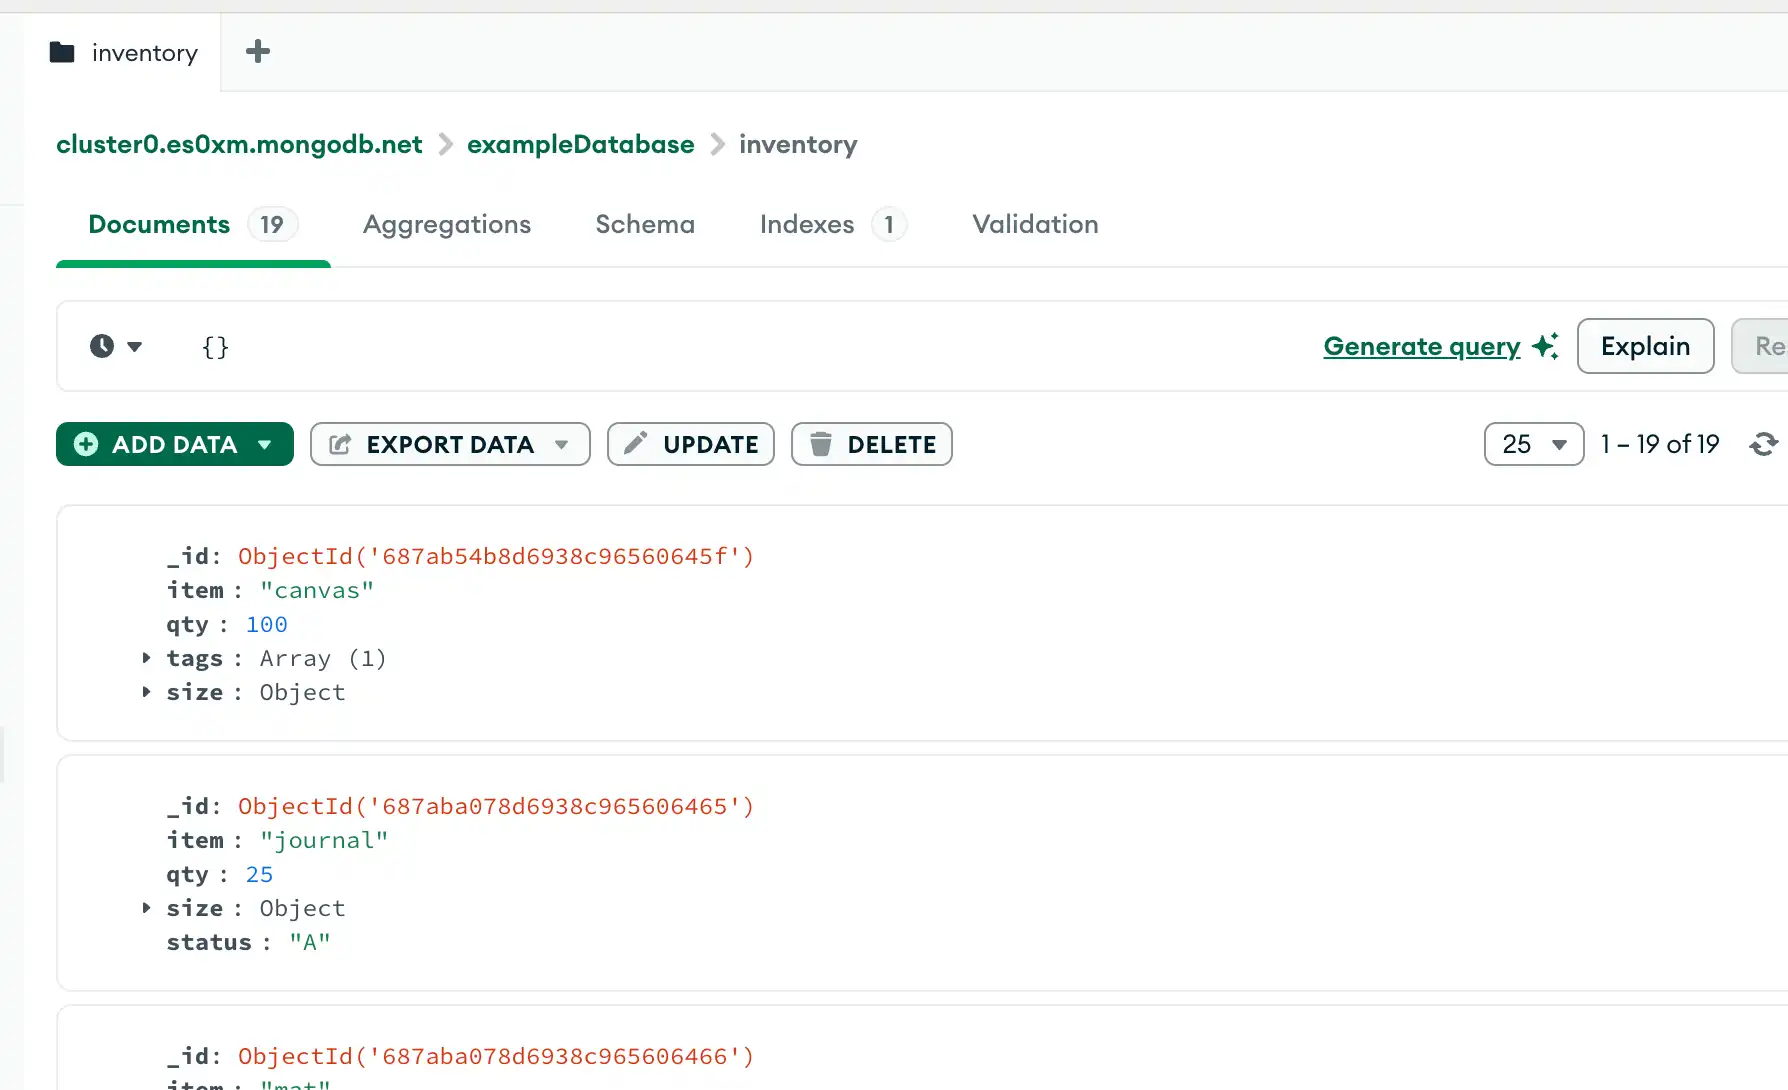The image size is (1788, 1090).
Task: Expand the tags Array in the canvas document
Action: pyautogui.click(x=145, y=658)
